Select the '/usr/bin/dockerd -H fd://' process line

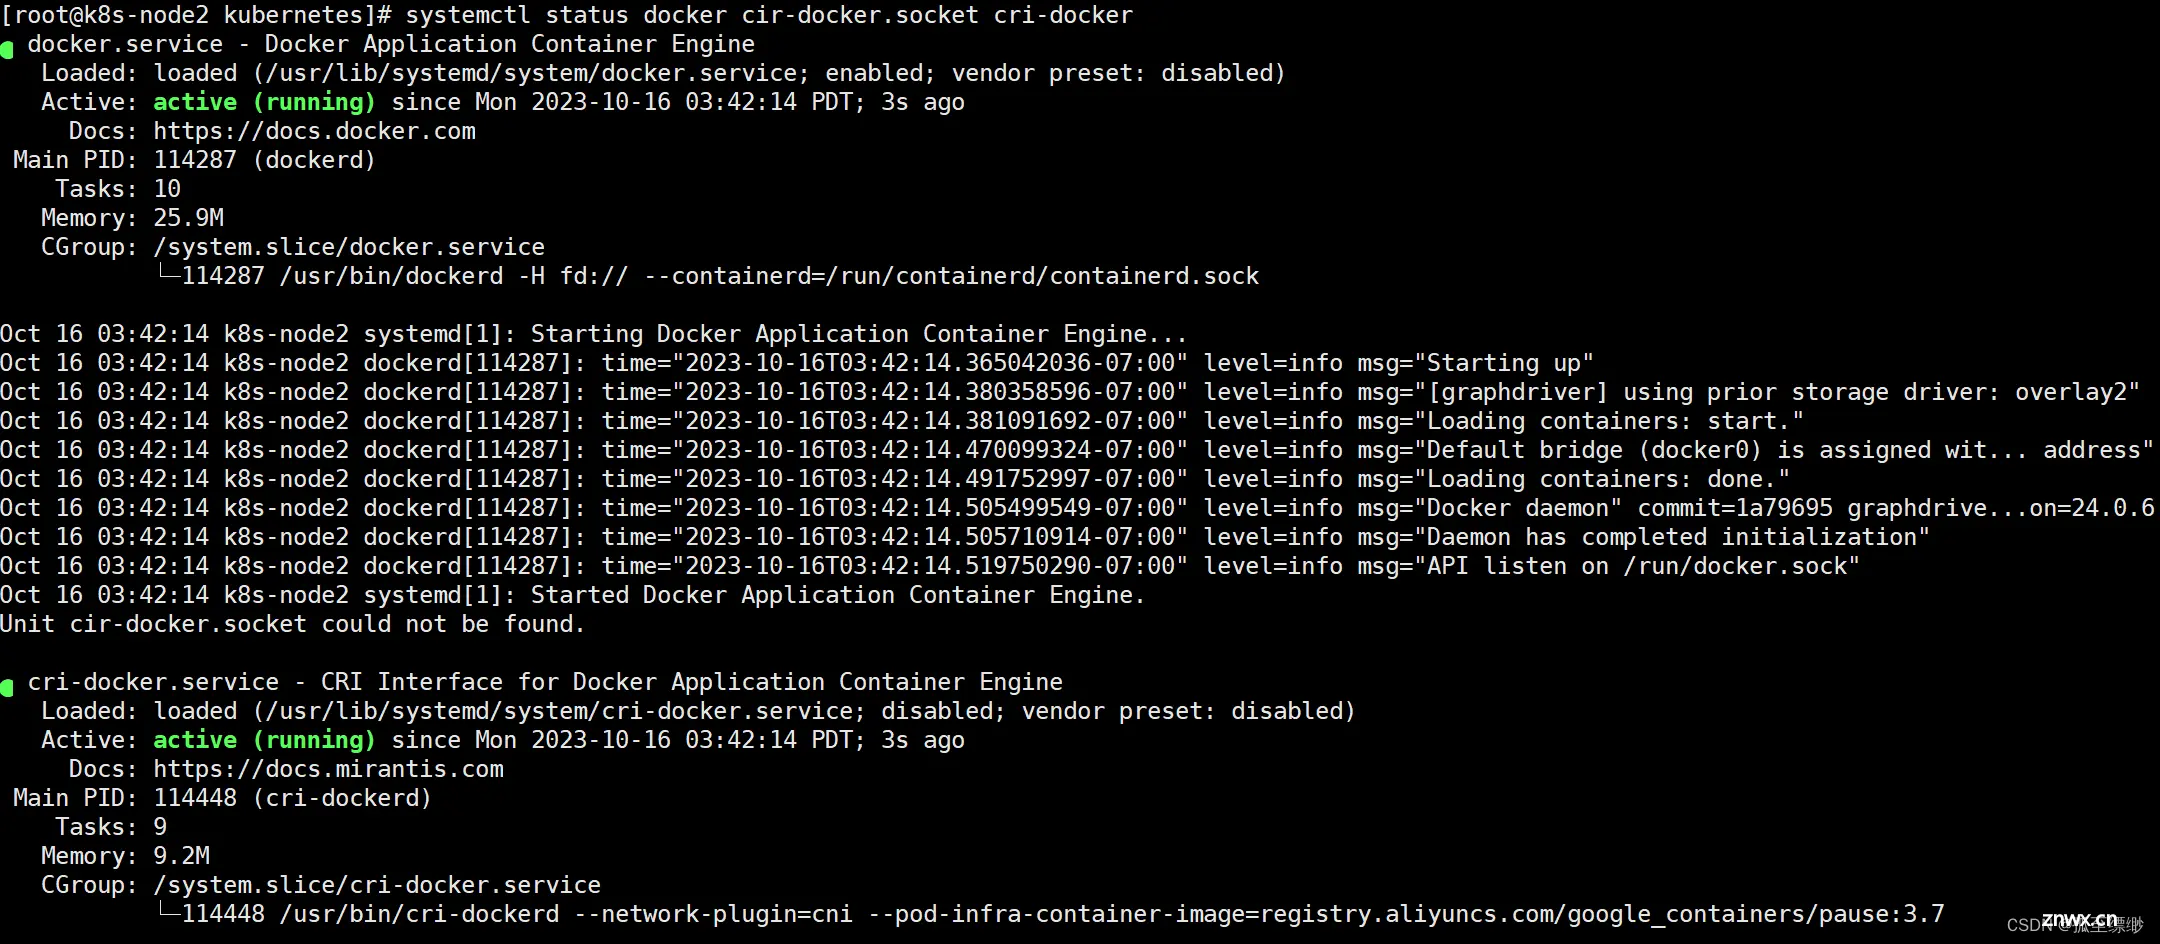(x=709, y=276)
